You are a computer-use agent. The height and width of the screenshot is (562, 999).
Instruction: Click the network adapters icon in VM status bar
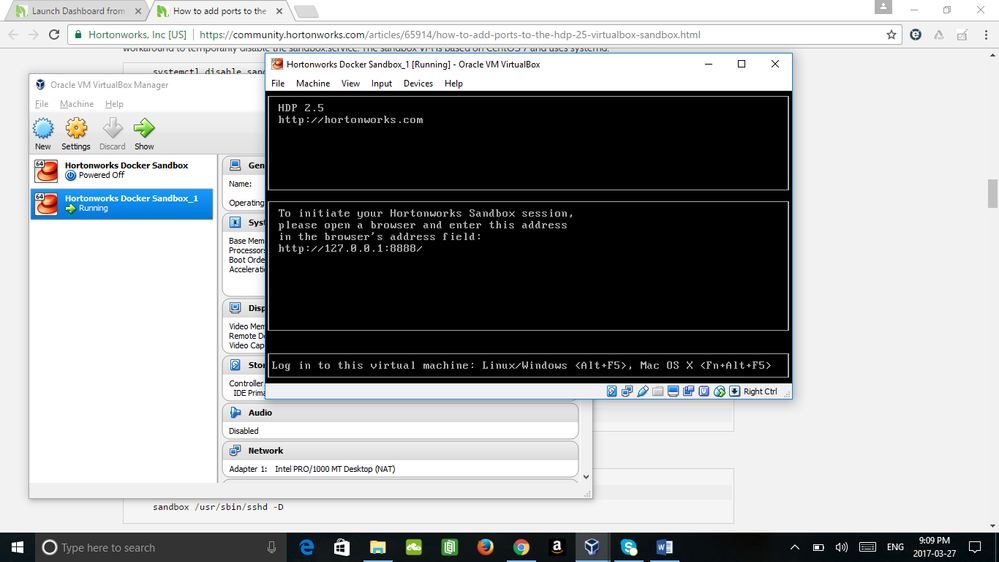tap(627, 391)
